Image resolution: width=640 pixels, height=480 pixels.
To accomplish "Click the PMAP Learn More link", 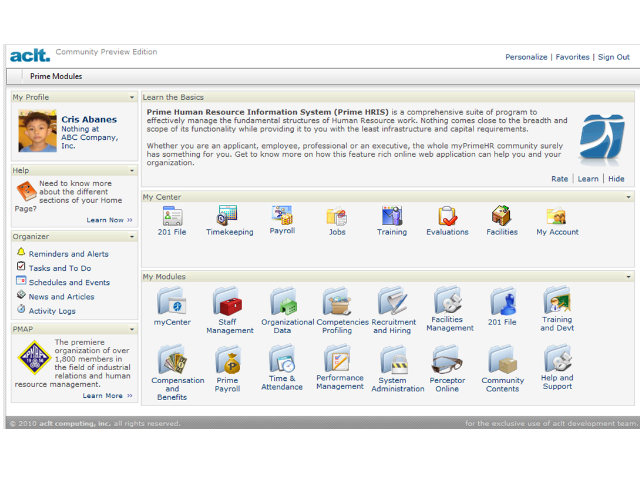I will point(107,396).
